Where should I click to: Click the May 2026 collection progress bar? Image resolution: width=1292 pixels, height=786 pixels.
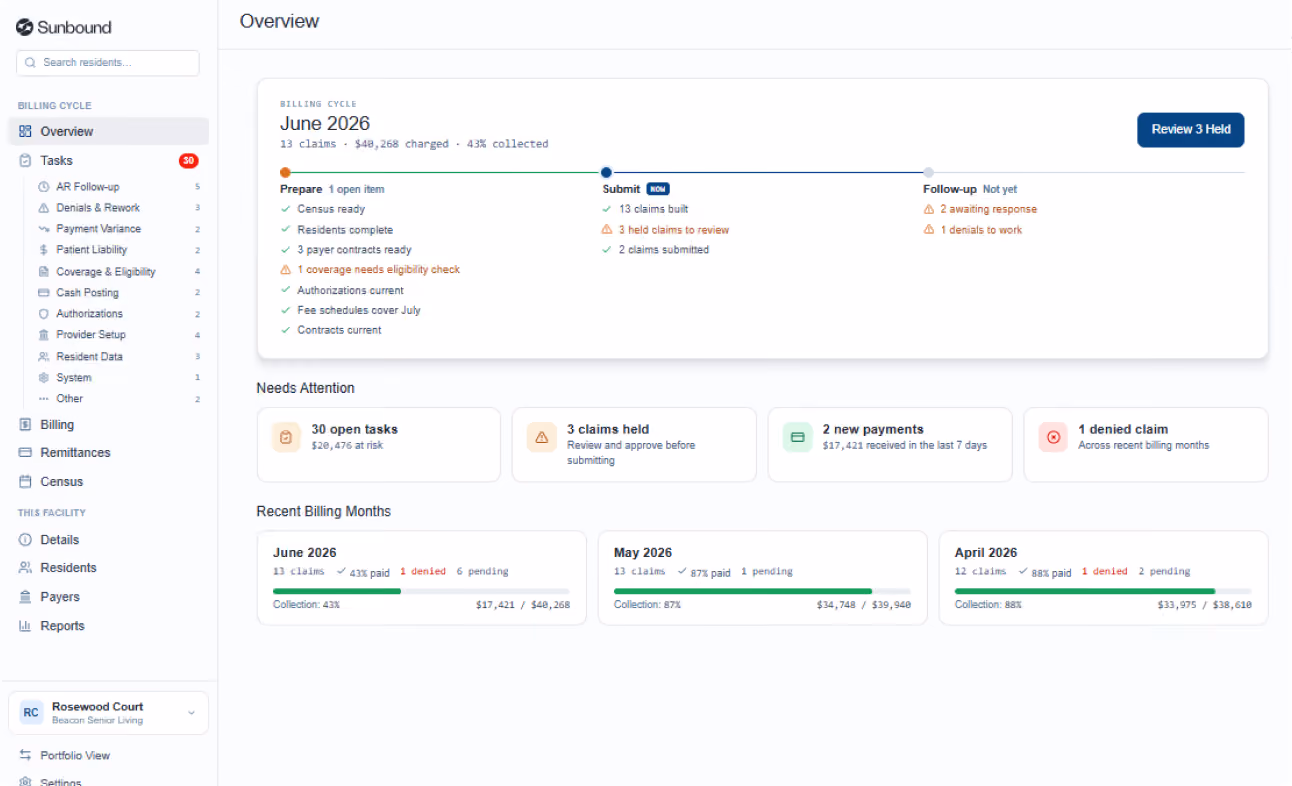762,591
